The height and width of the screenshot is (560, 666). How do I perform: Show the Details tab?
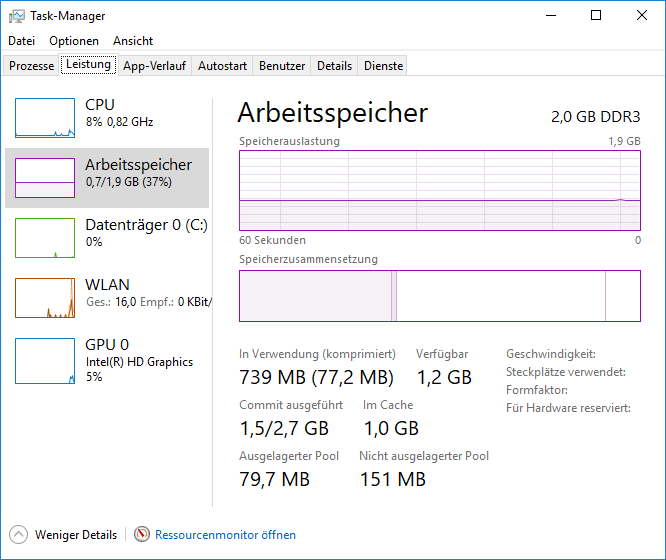pyautogui.click(x=335, y=66)
